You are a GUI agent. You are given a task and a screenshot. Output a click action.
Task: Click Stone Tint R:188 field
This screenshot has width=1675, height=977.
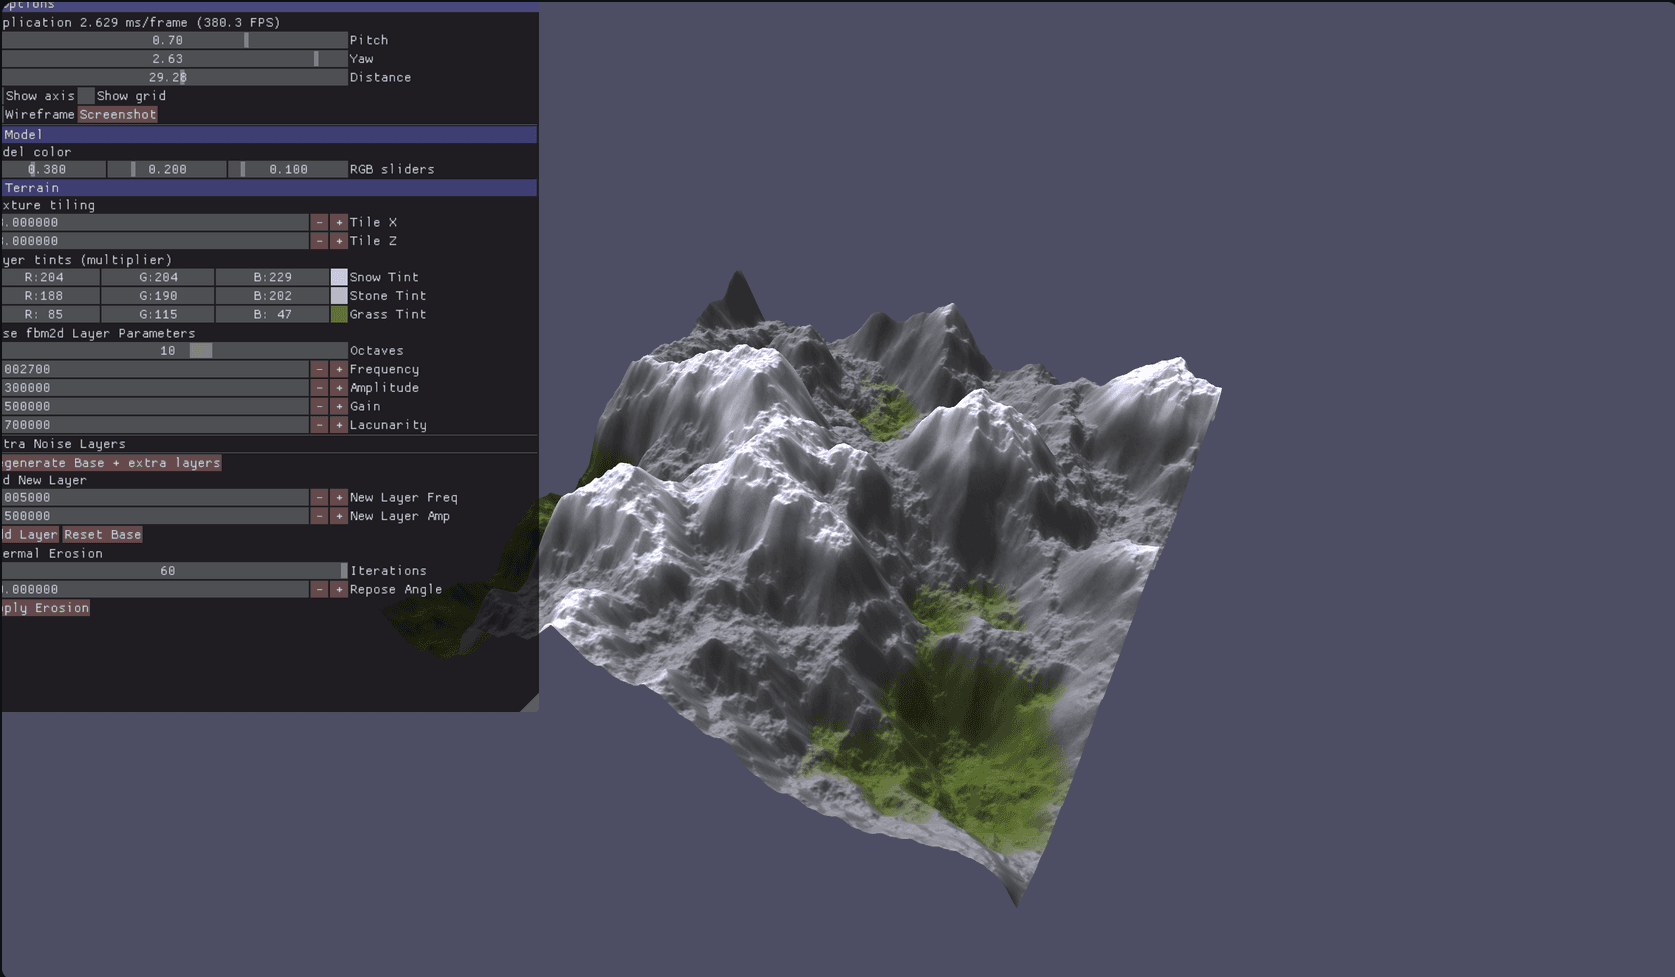pyautogui.click(x=50, y=296)
